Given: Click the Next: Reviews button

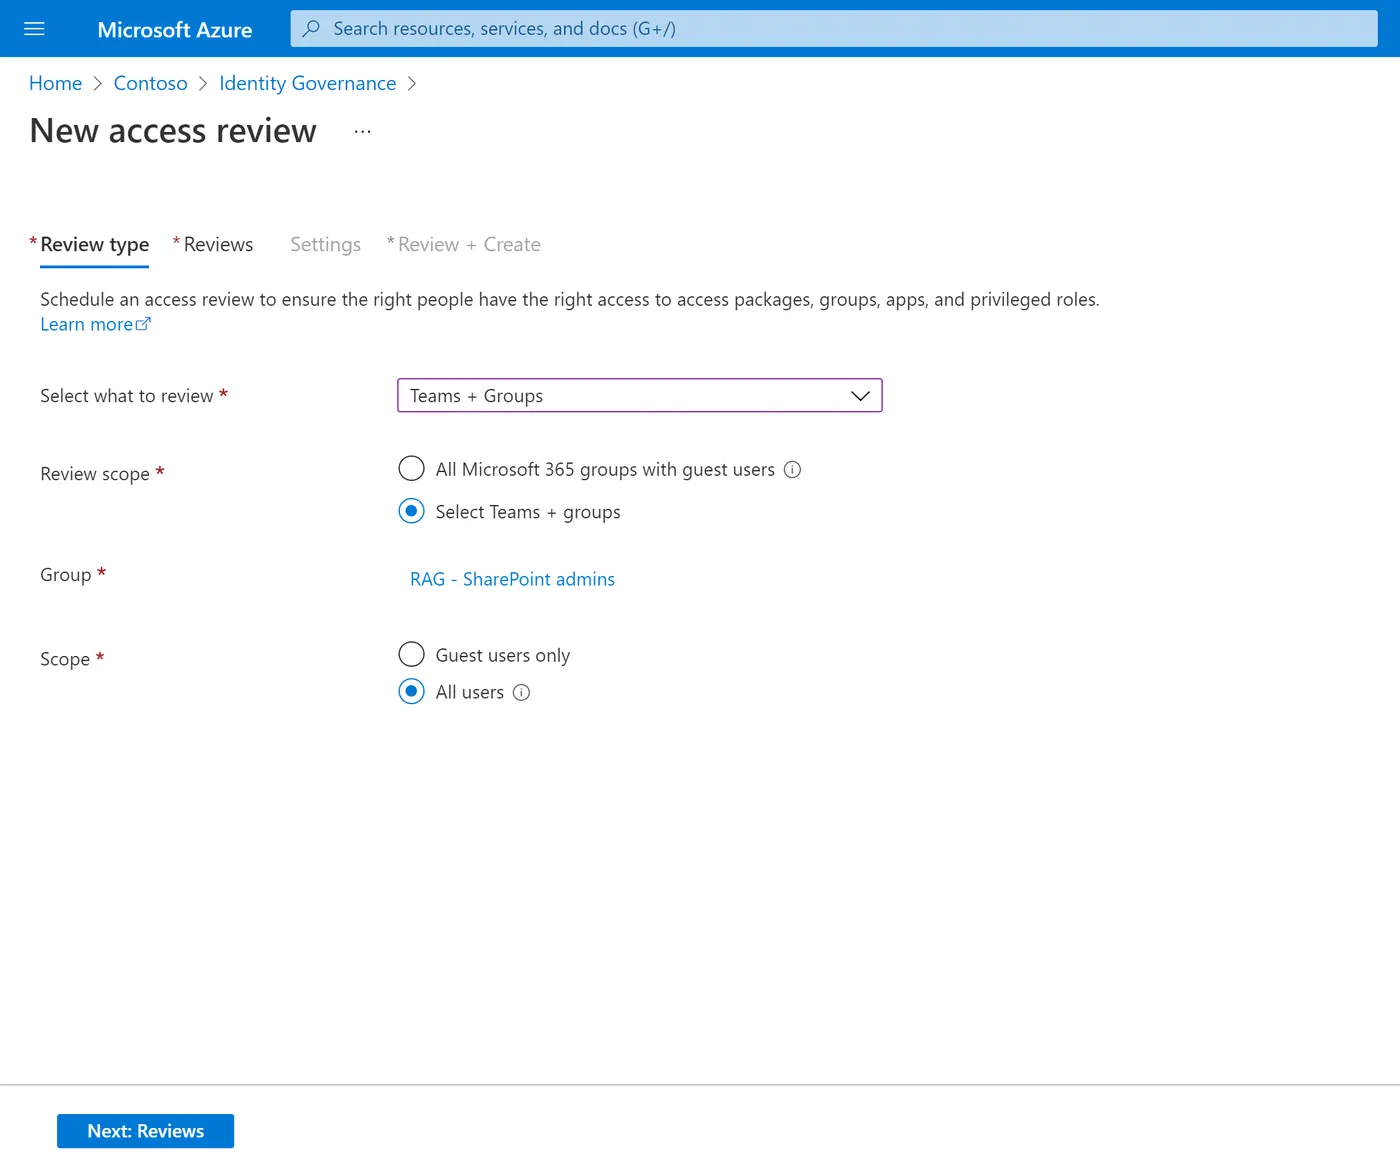Looking at the screenshot, I should click(x=145, y=1131).
